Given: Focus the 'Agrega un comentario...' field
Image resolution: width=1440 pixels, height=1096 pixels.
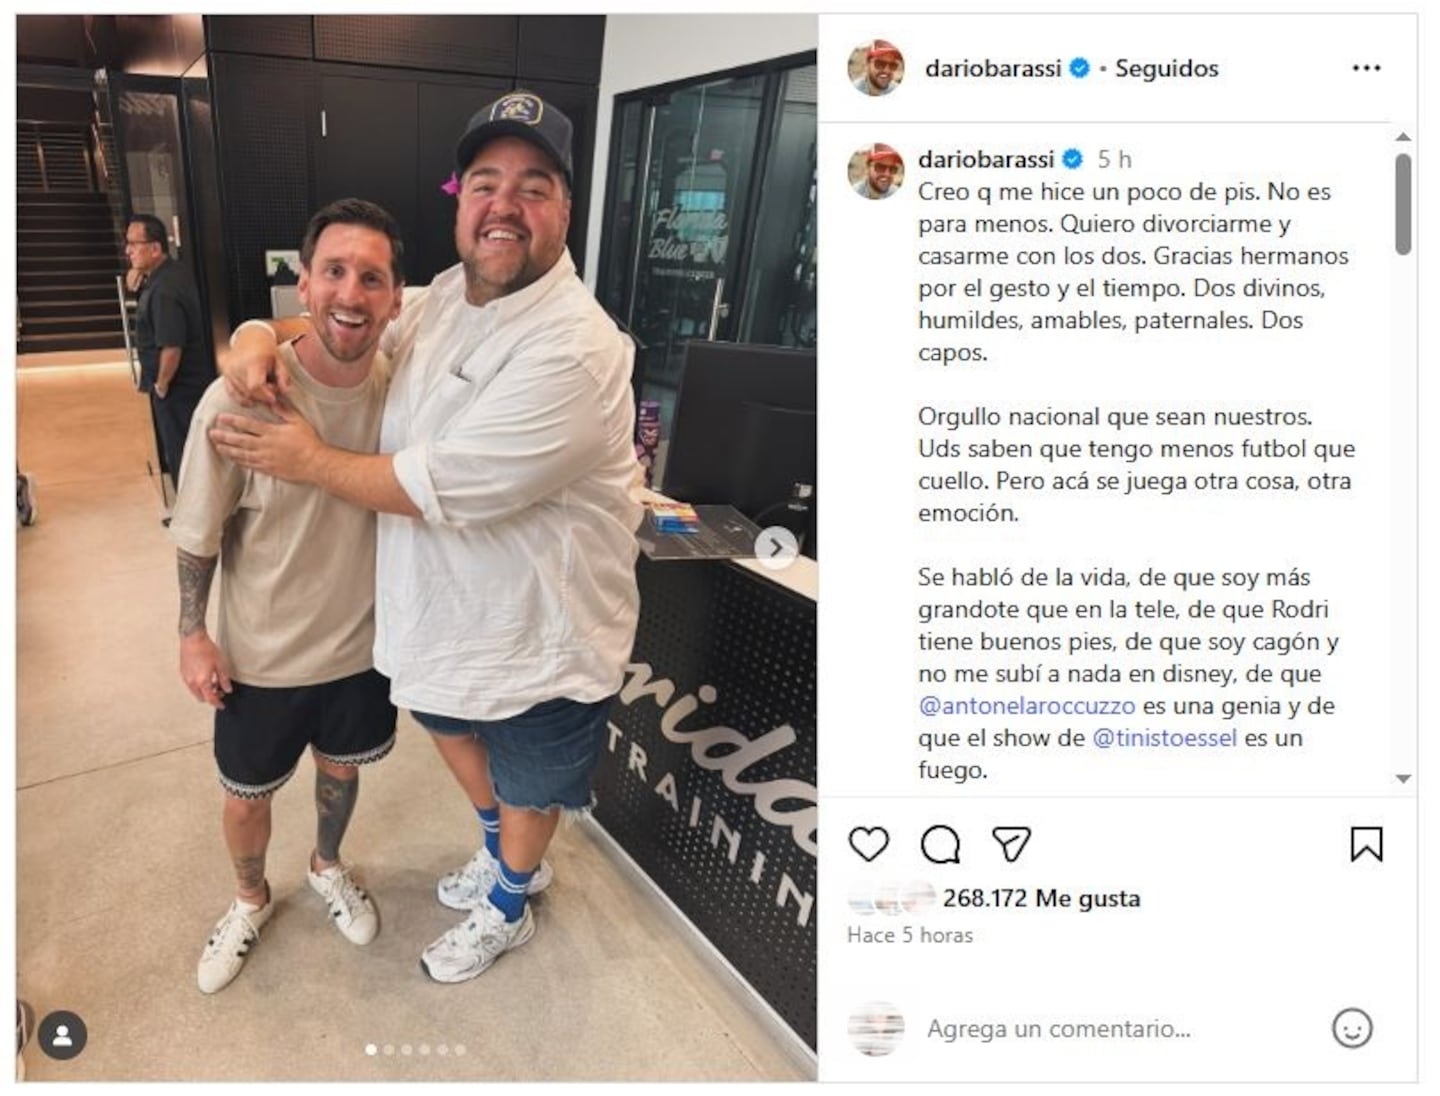Looking at the screenshot, I should tap(1058, 1028).
